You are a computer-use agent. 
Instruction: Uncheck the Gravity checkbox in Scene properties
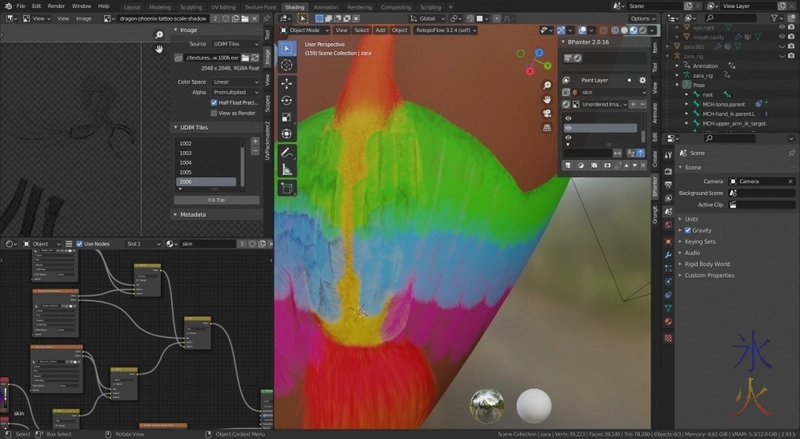tap(687, 230)
